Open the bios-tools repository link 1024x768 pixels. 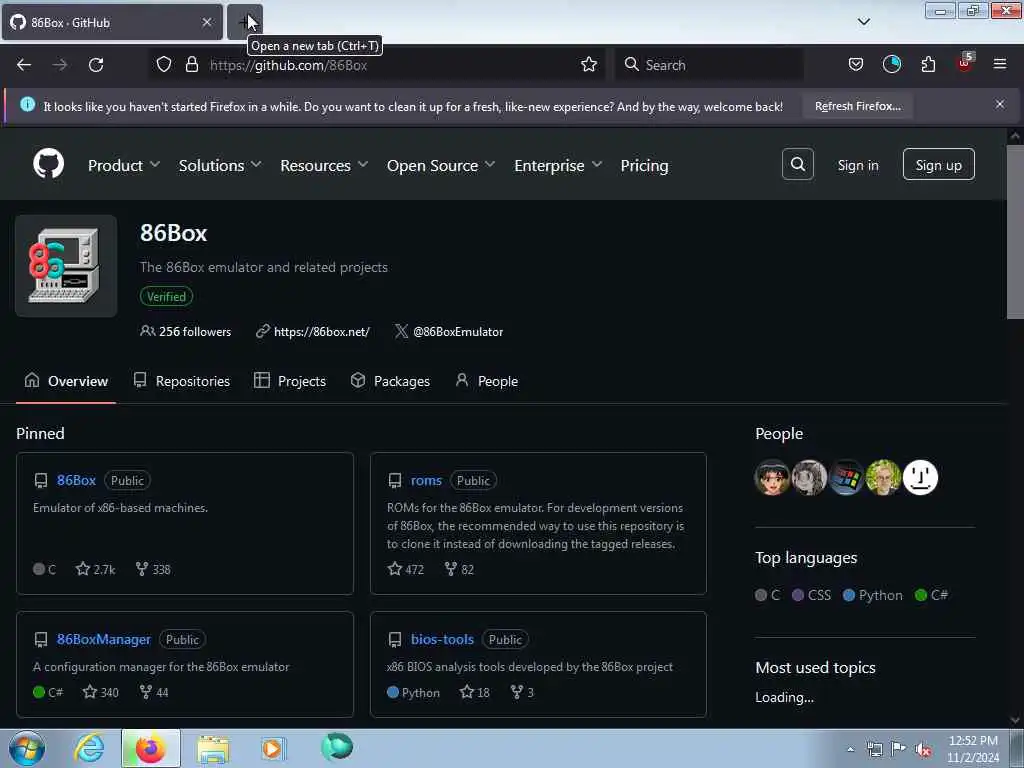[x=442, y=639]
